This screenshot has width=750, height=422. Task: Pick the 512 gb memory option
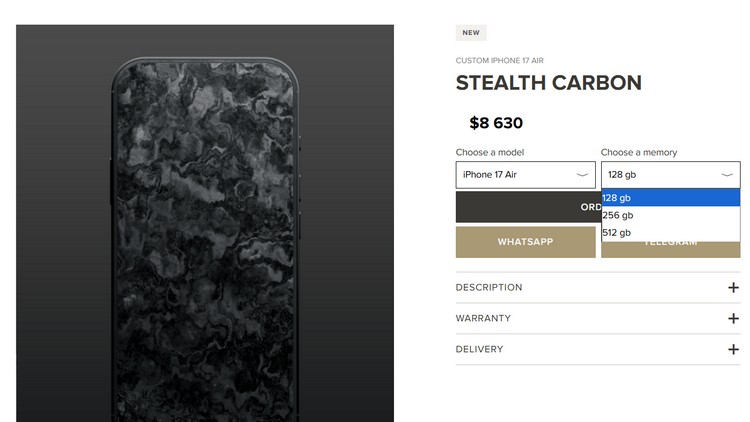(x=671, y=233)
